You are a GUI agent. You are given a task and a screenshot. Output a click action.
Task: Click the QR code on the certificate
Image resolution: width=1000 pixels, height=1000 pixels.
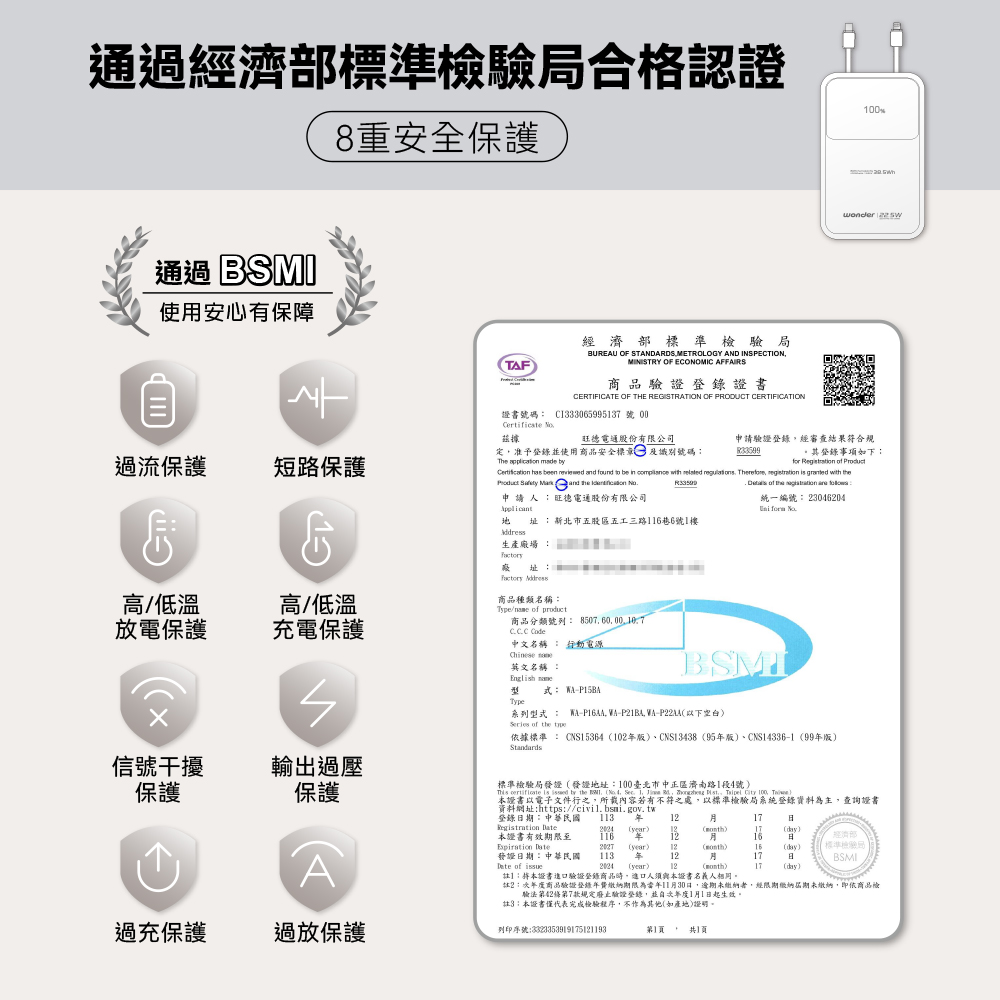tap(848, 380)
